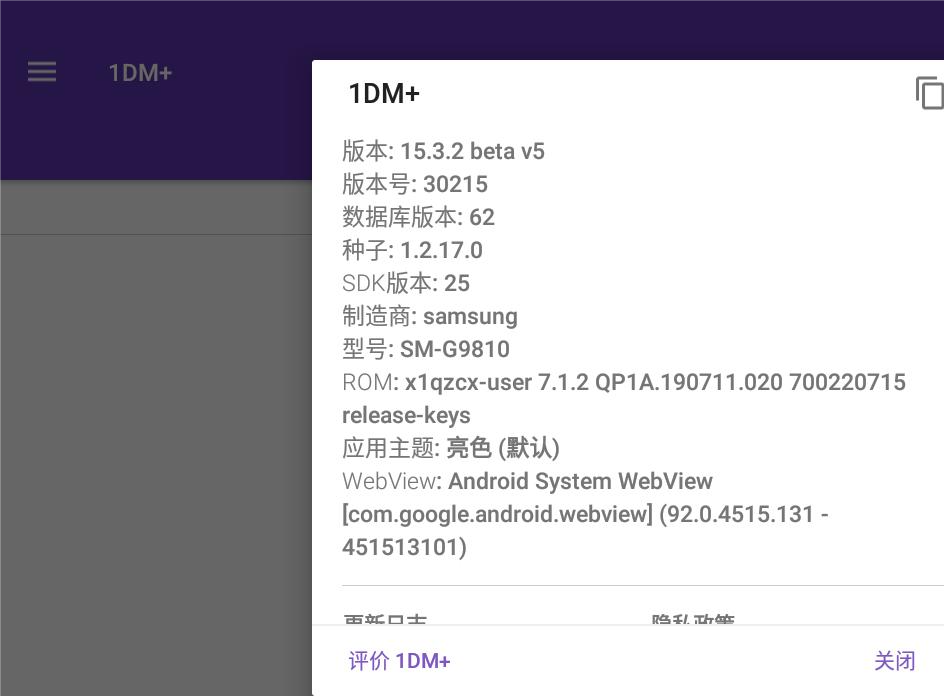Click the Android System WebView text
The image size is (944, 696).
coord(580,481)
